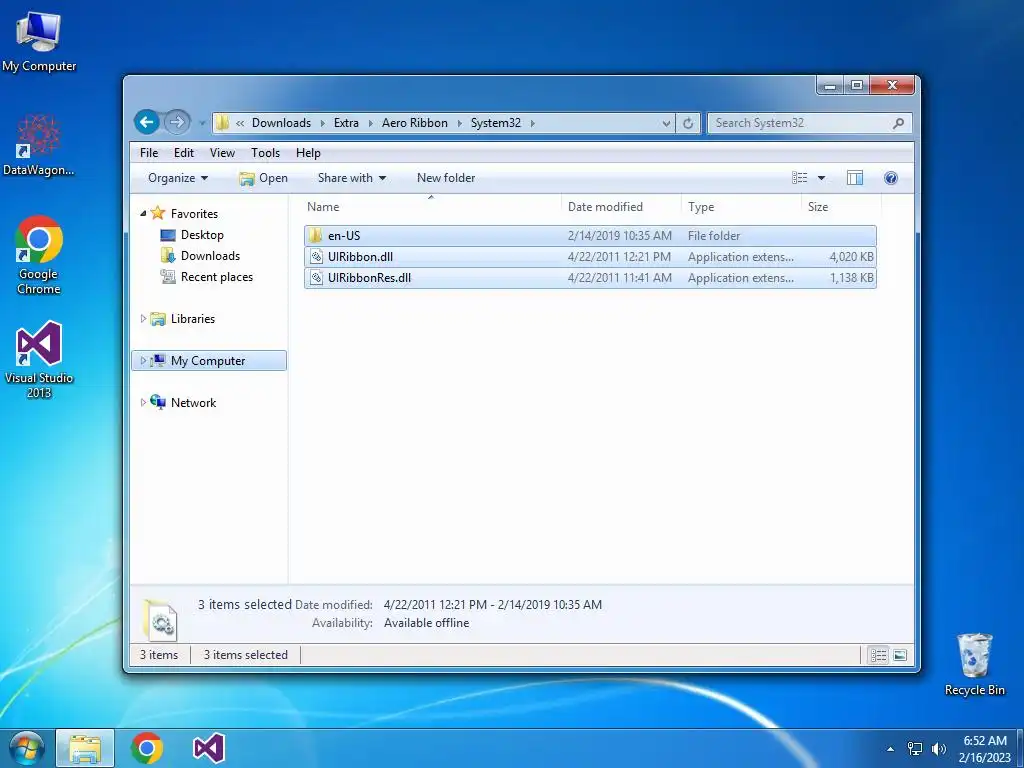Open the Organize dropdown
Image resolution: width=1024 pixels, height=768 pixels.
(178, 178)
